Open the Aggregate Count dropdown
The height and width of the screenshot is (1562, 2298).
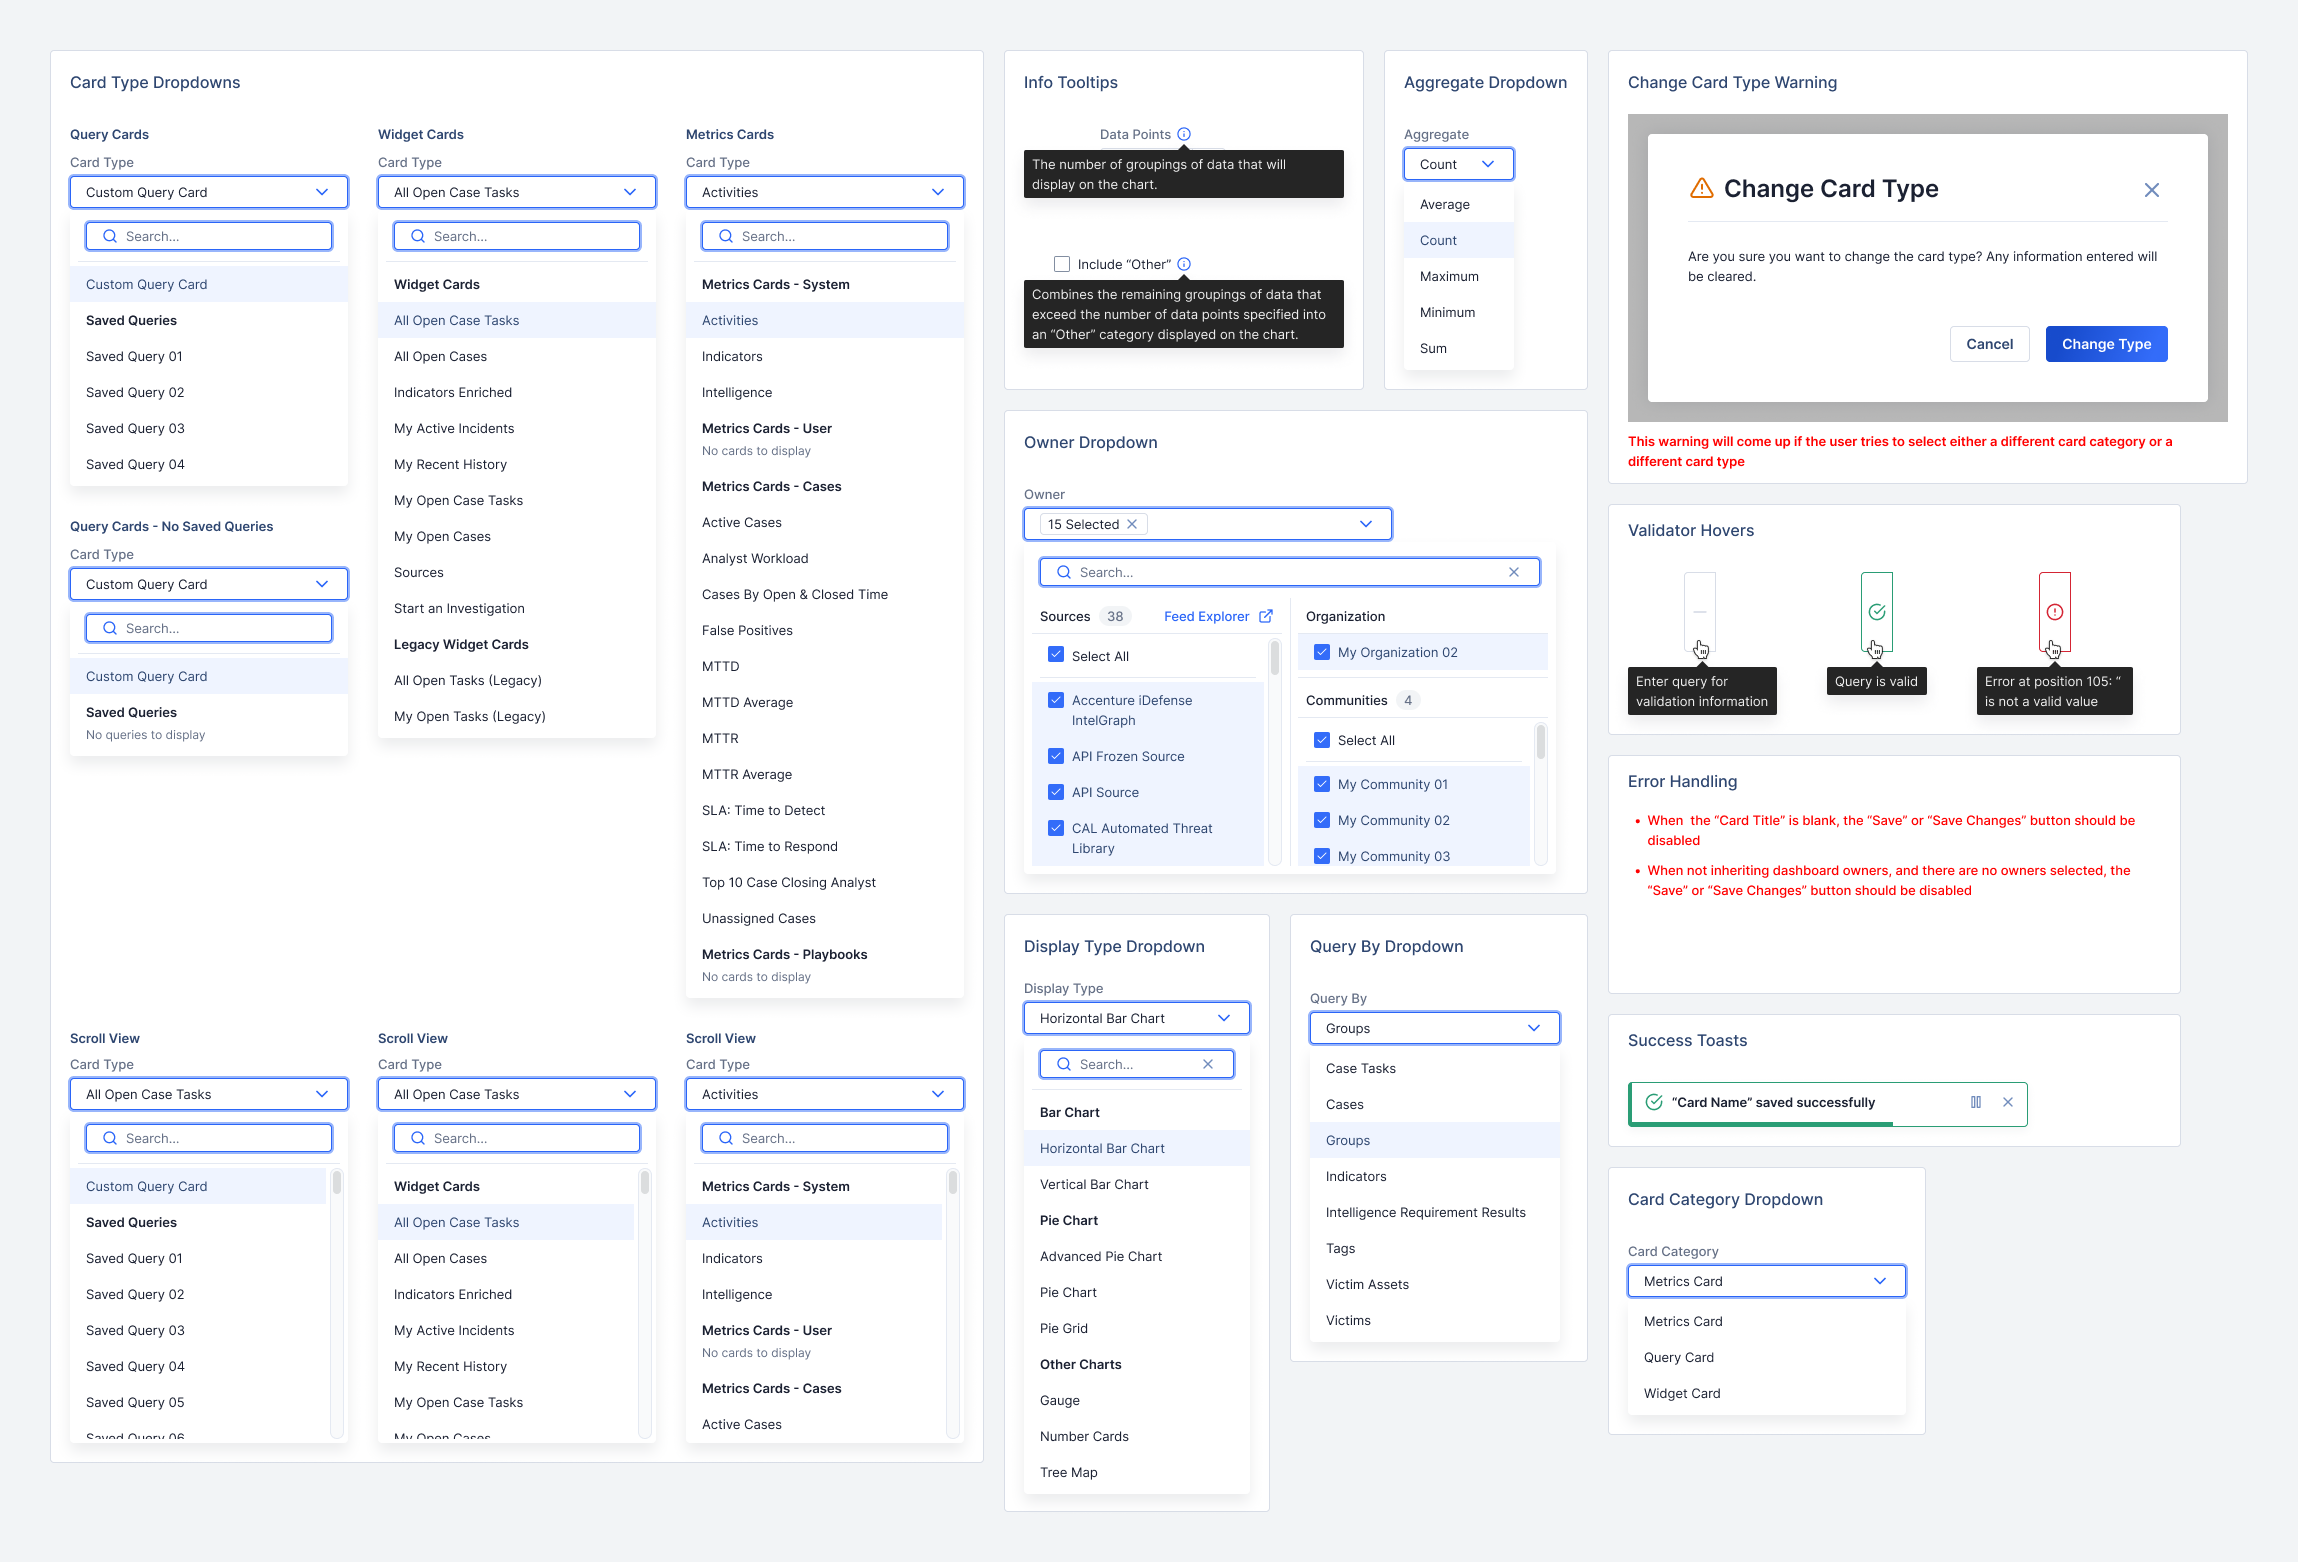(1458, 164)
